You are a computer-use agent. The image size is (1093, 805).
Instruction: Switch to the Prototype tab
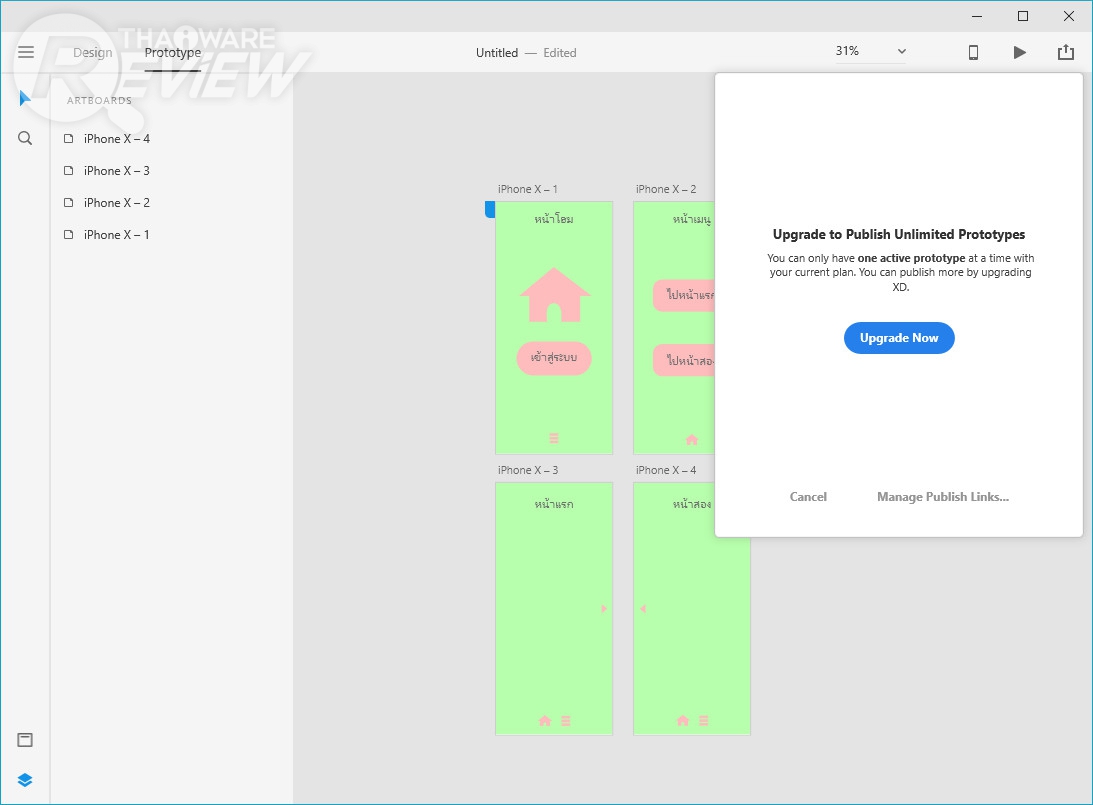click(x=173, y=52)
